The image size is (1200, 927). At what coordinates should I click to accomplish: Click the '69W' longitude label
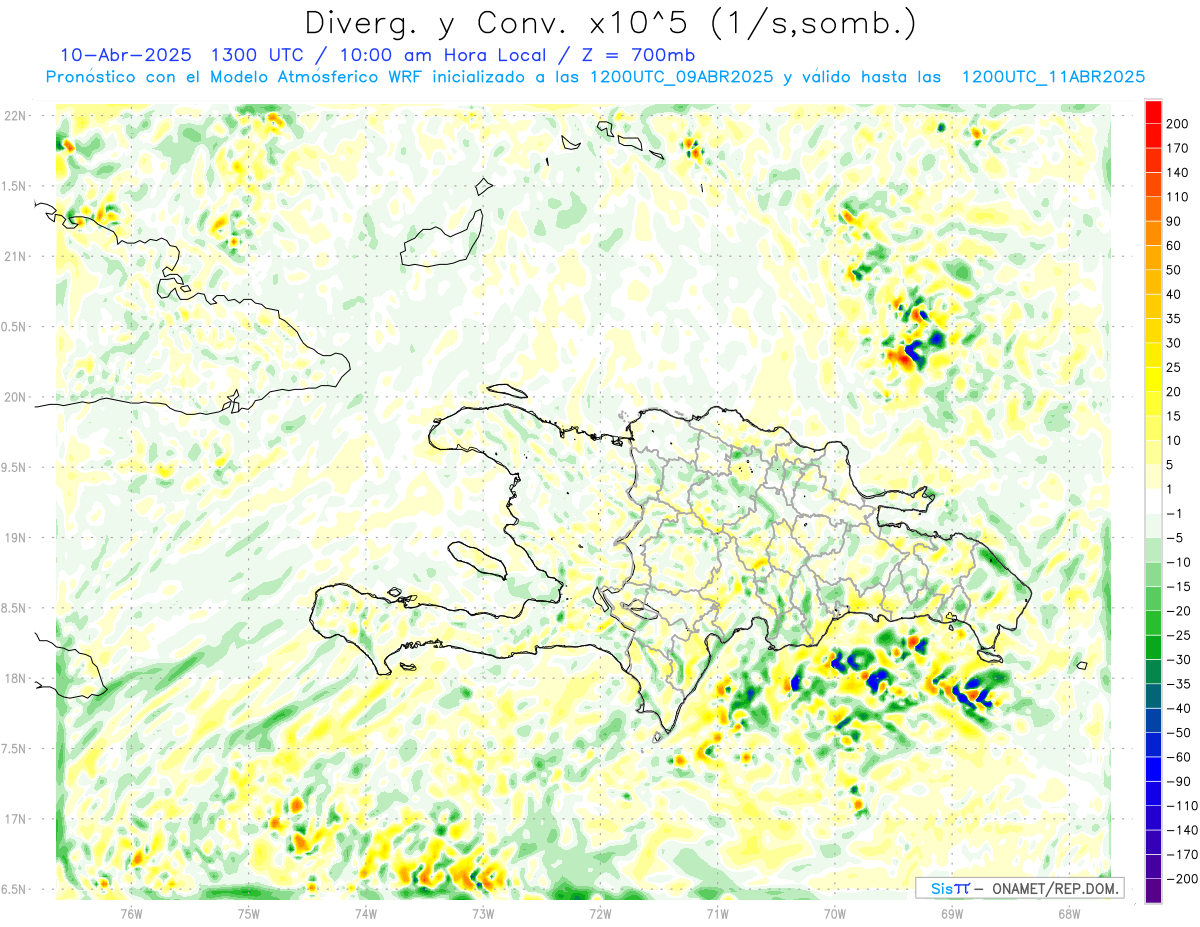[951, 912]
